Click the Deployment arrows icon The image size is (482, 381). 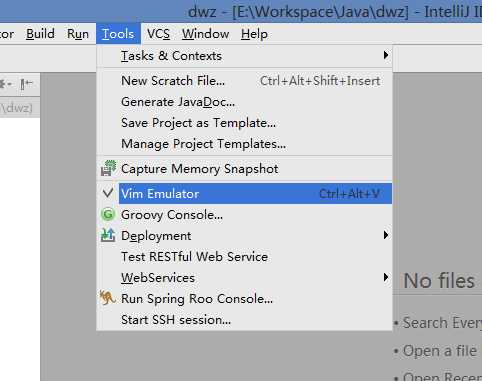click(x=108, y=235)
